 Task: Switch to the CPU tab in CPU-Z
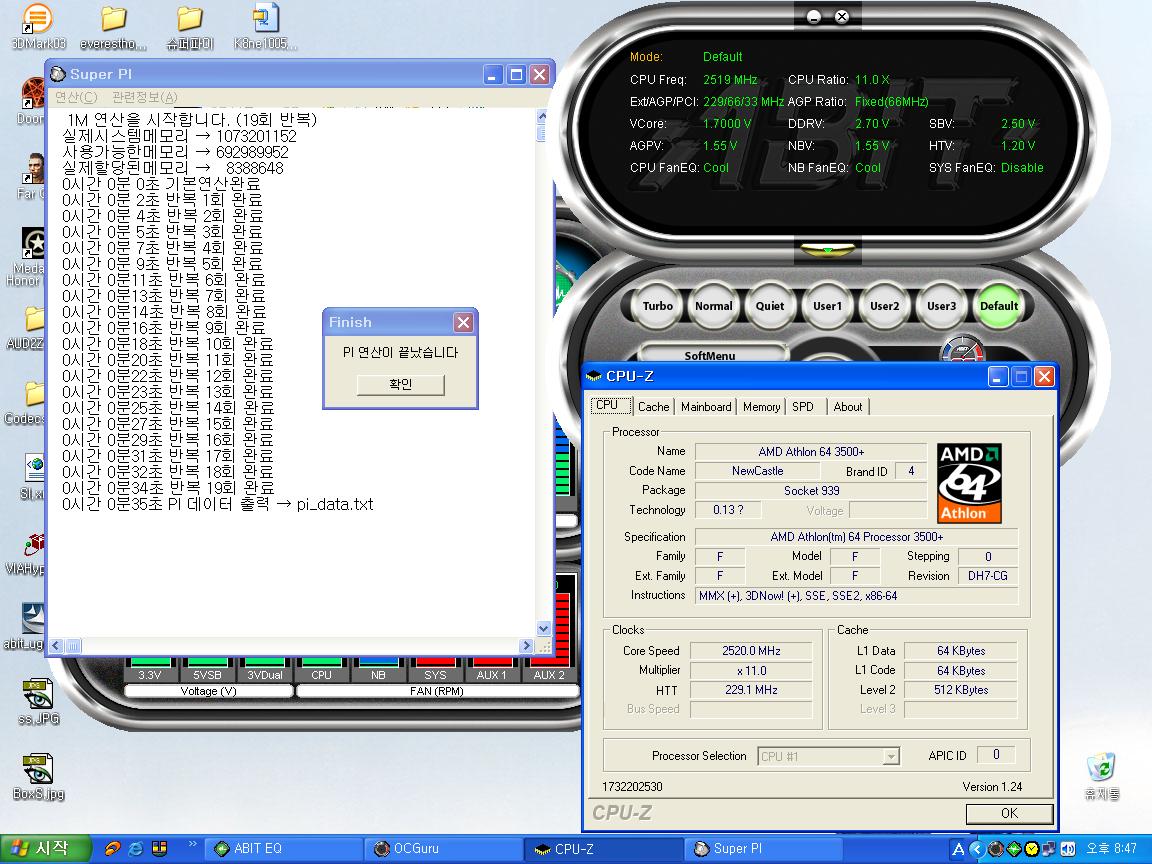pos(608,406)
